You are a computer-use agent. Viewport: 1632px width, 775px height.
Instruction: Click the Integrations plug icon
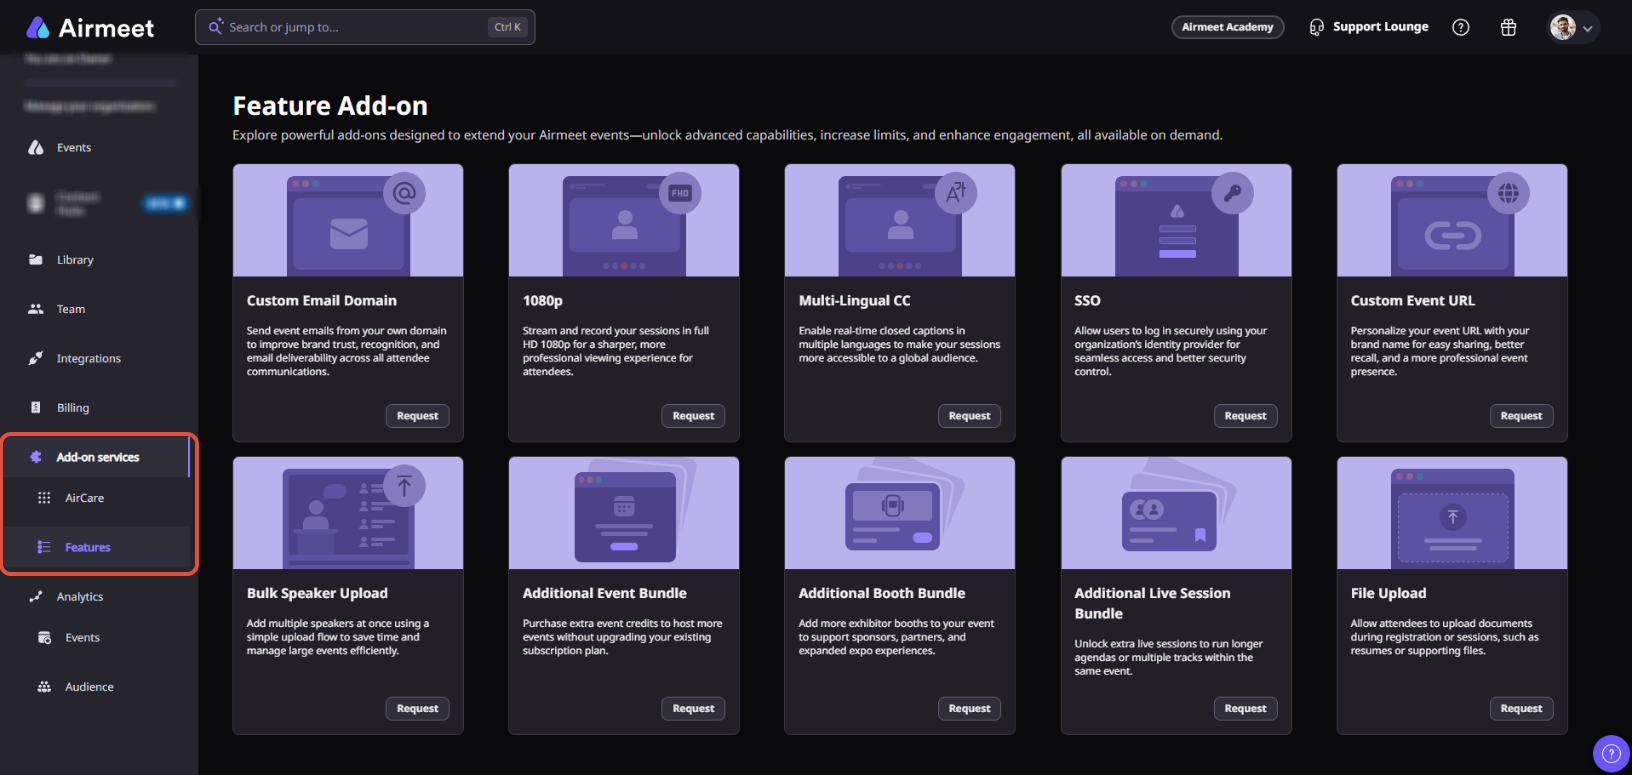tap(36, 358)
